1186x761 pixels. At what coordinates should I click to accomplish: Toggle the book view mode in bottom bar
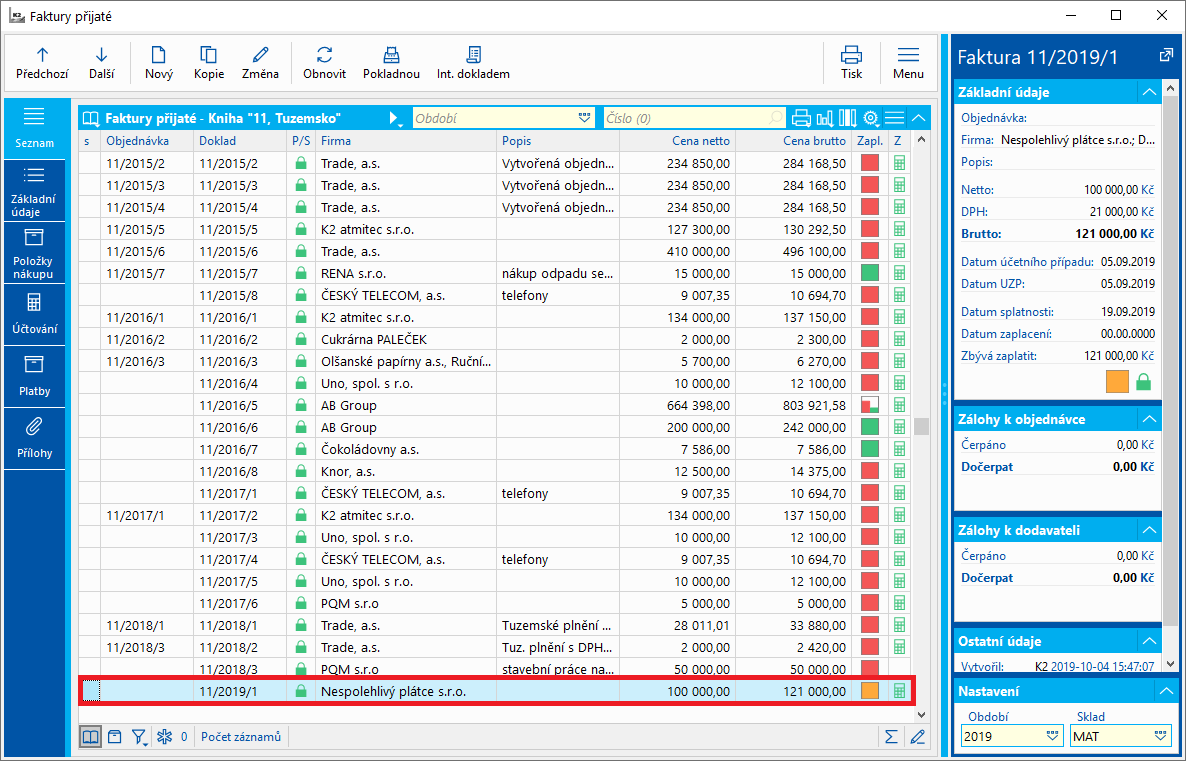pyautogui.click(x=90, y=737)
